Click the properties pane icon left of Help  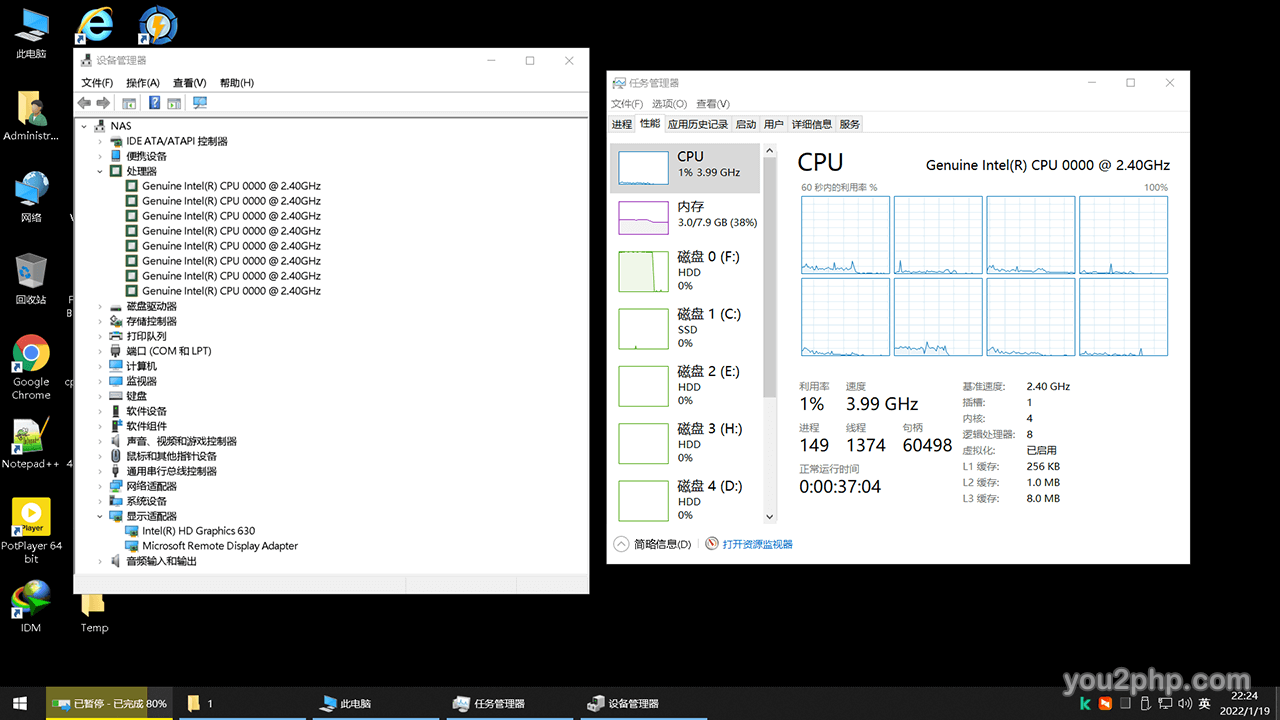point(129,103)
